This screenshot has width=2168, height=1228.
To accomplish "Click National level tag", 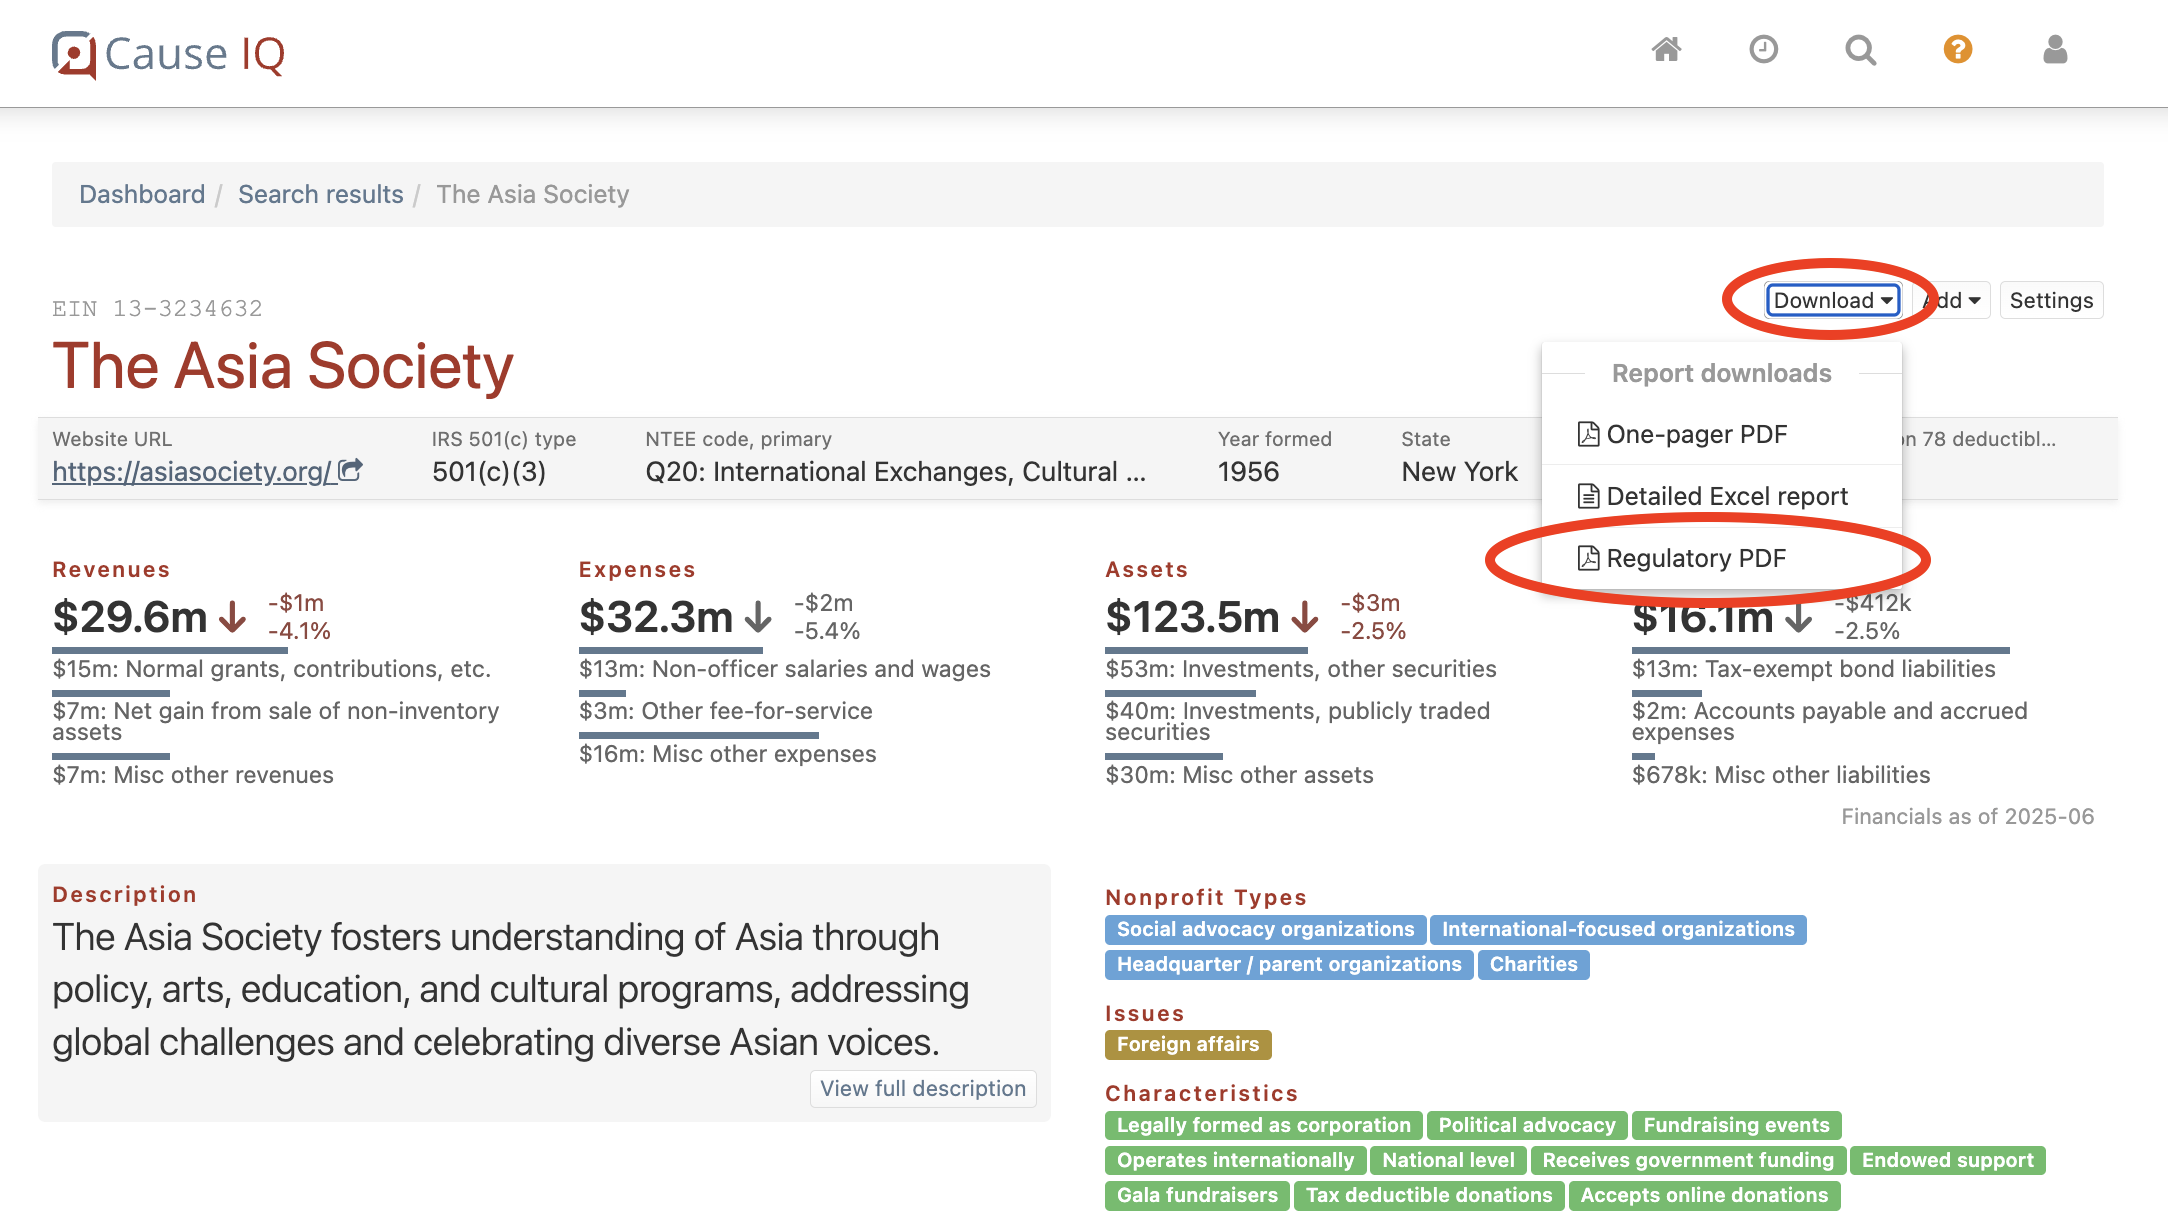I will tap(1448, 1161).
